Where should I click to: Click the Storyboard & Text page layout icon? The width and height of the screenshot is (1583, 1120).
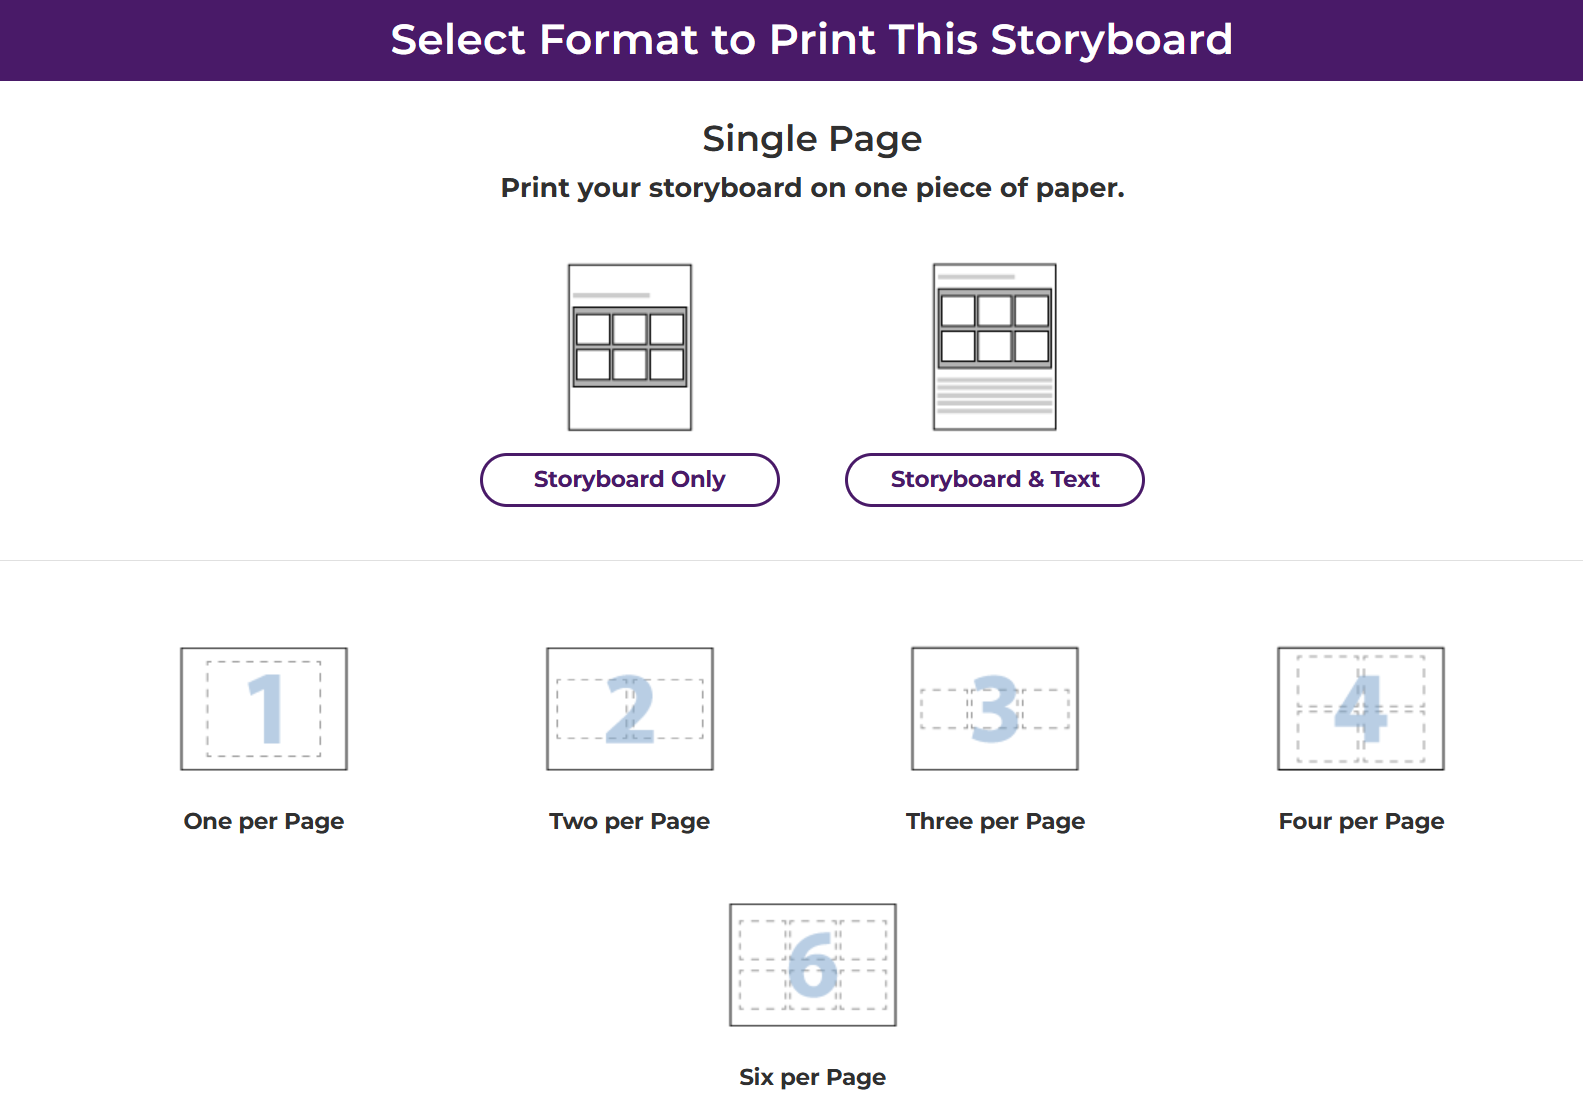click(x=995, y=347)
